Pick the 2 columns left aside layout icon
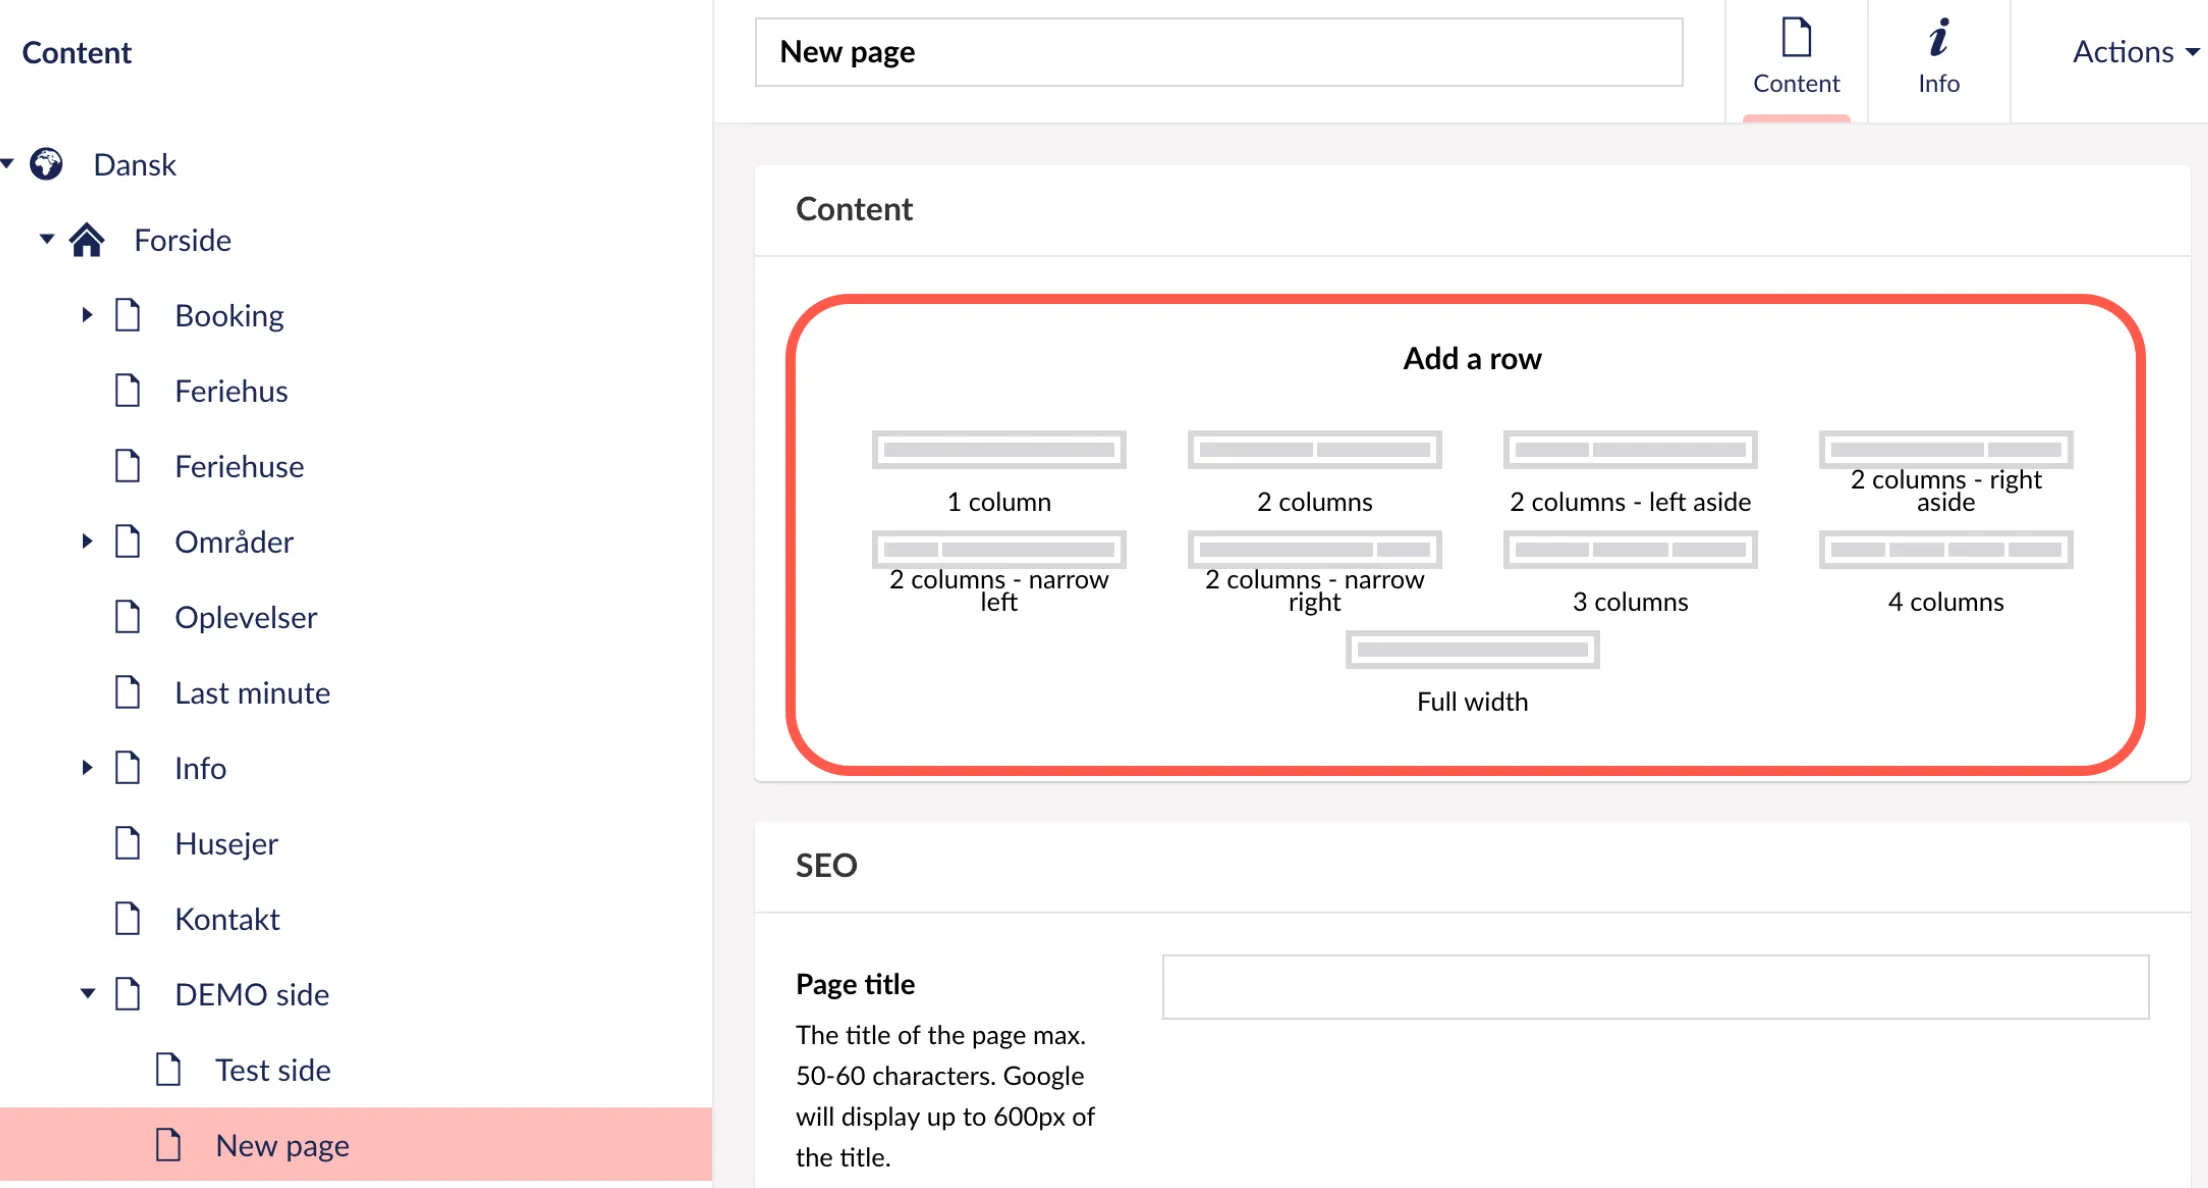Image resolution: width=2208 pixels, height=1188 pixels. [1630, 450]
